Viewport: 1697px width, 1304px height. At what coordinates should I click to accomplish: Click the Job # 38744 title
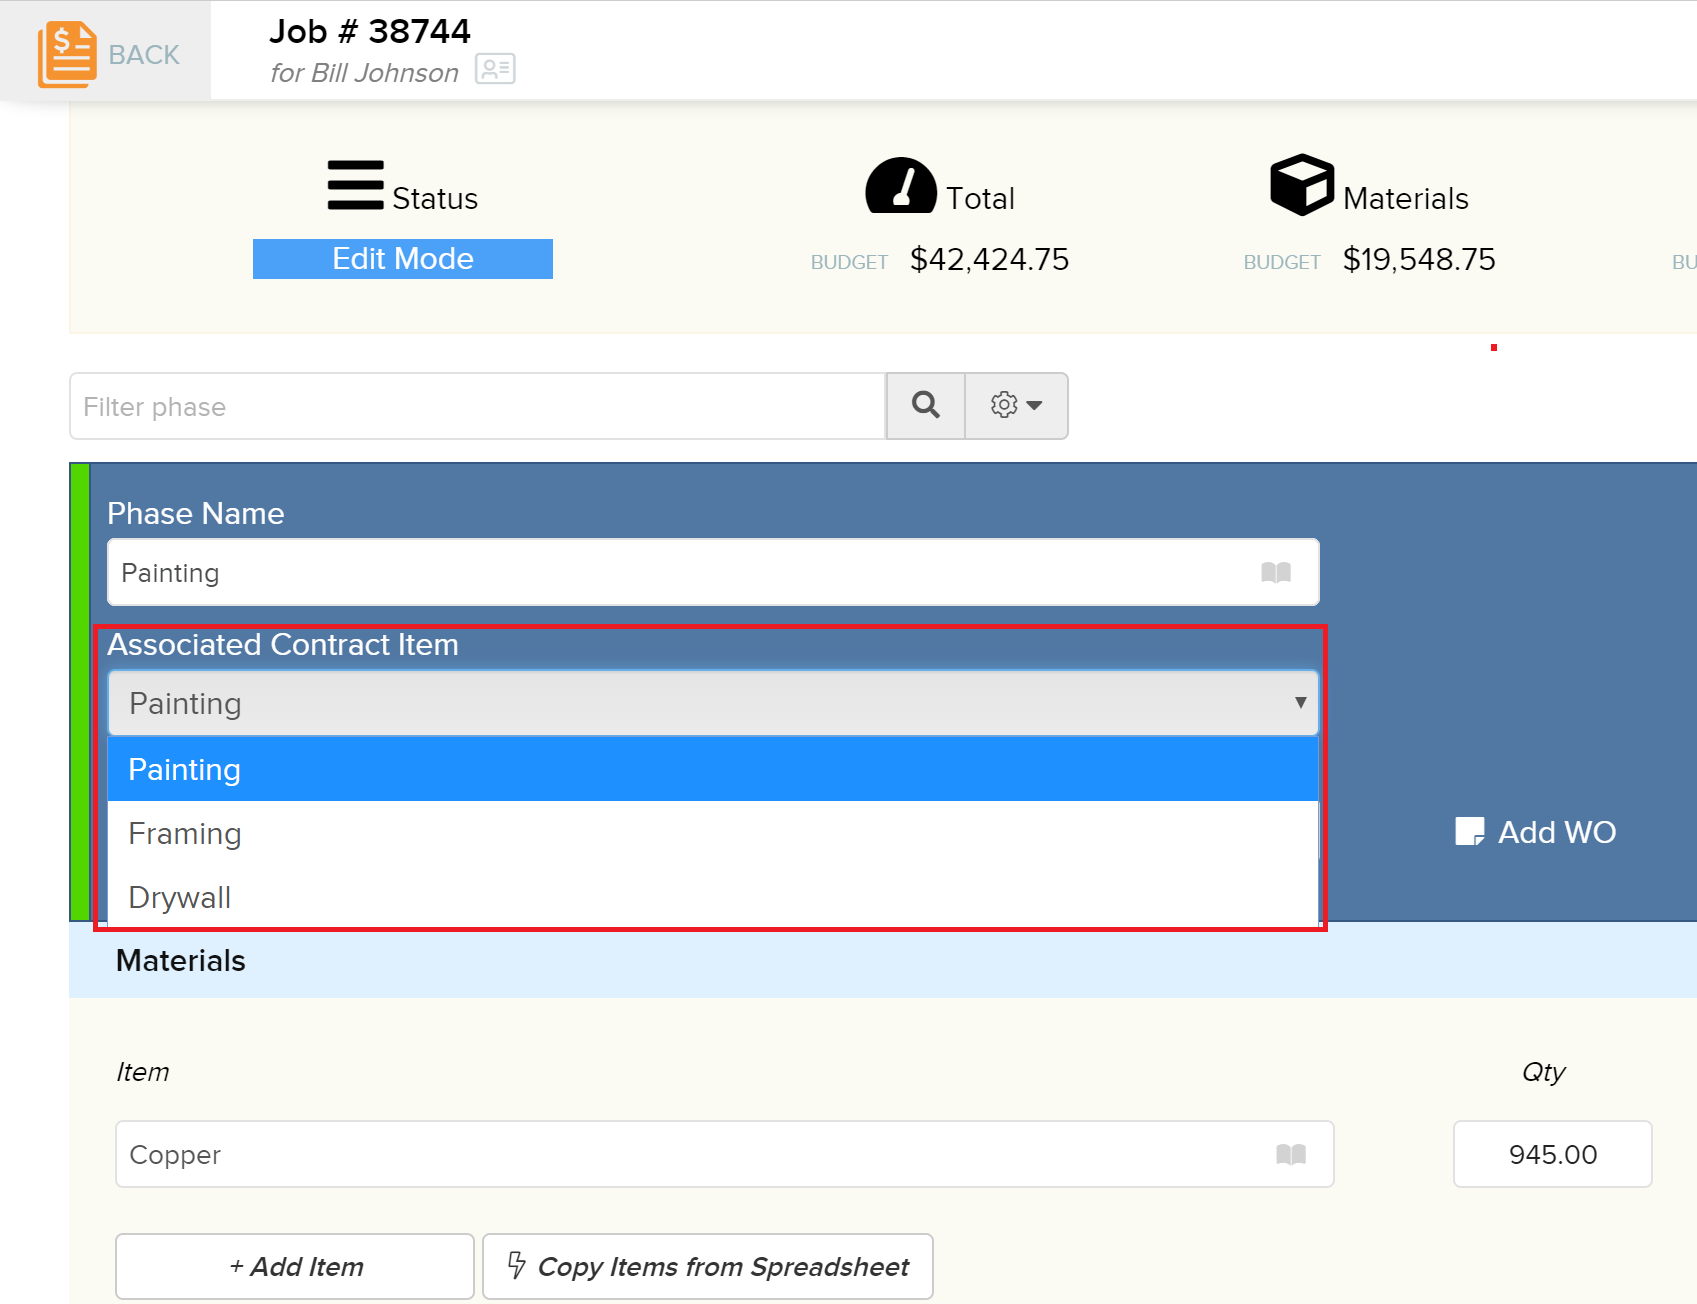(370, 31)
